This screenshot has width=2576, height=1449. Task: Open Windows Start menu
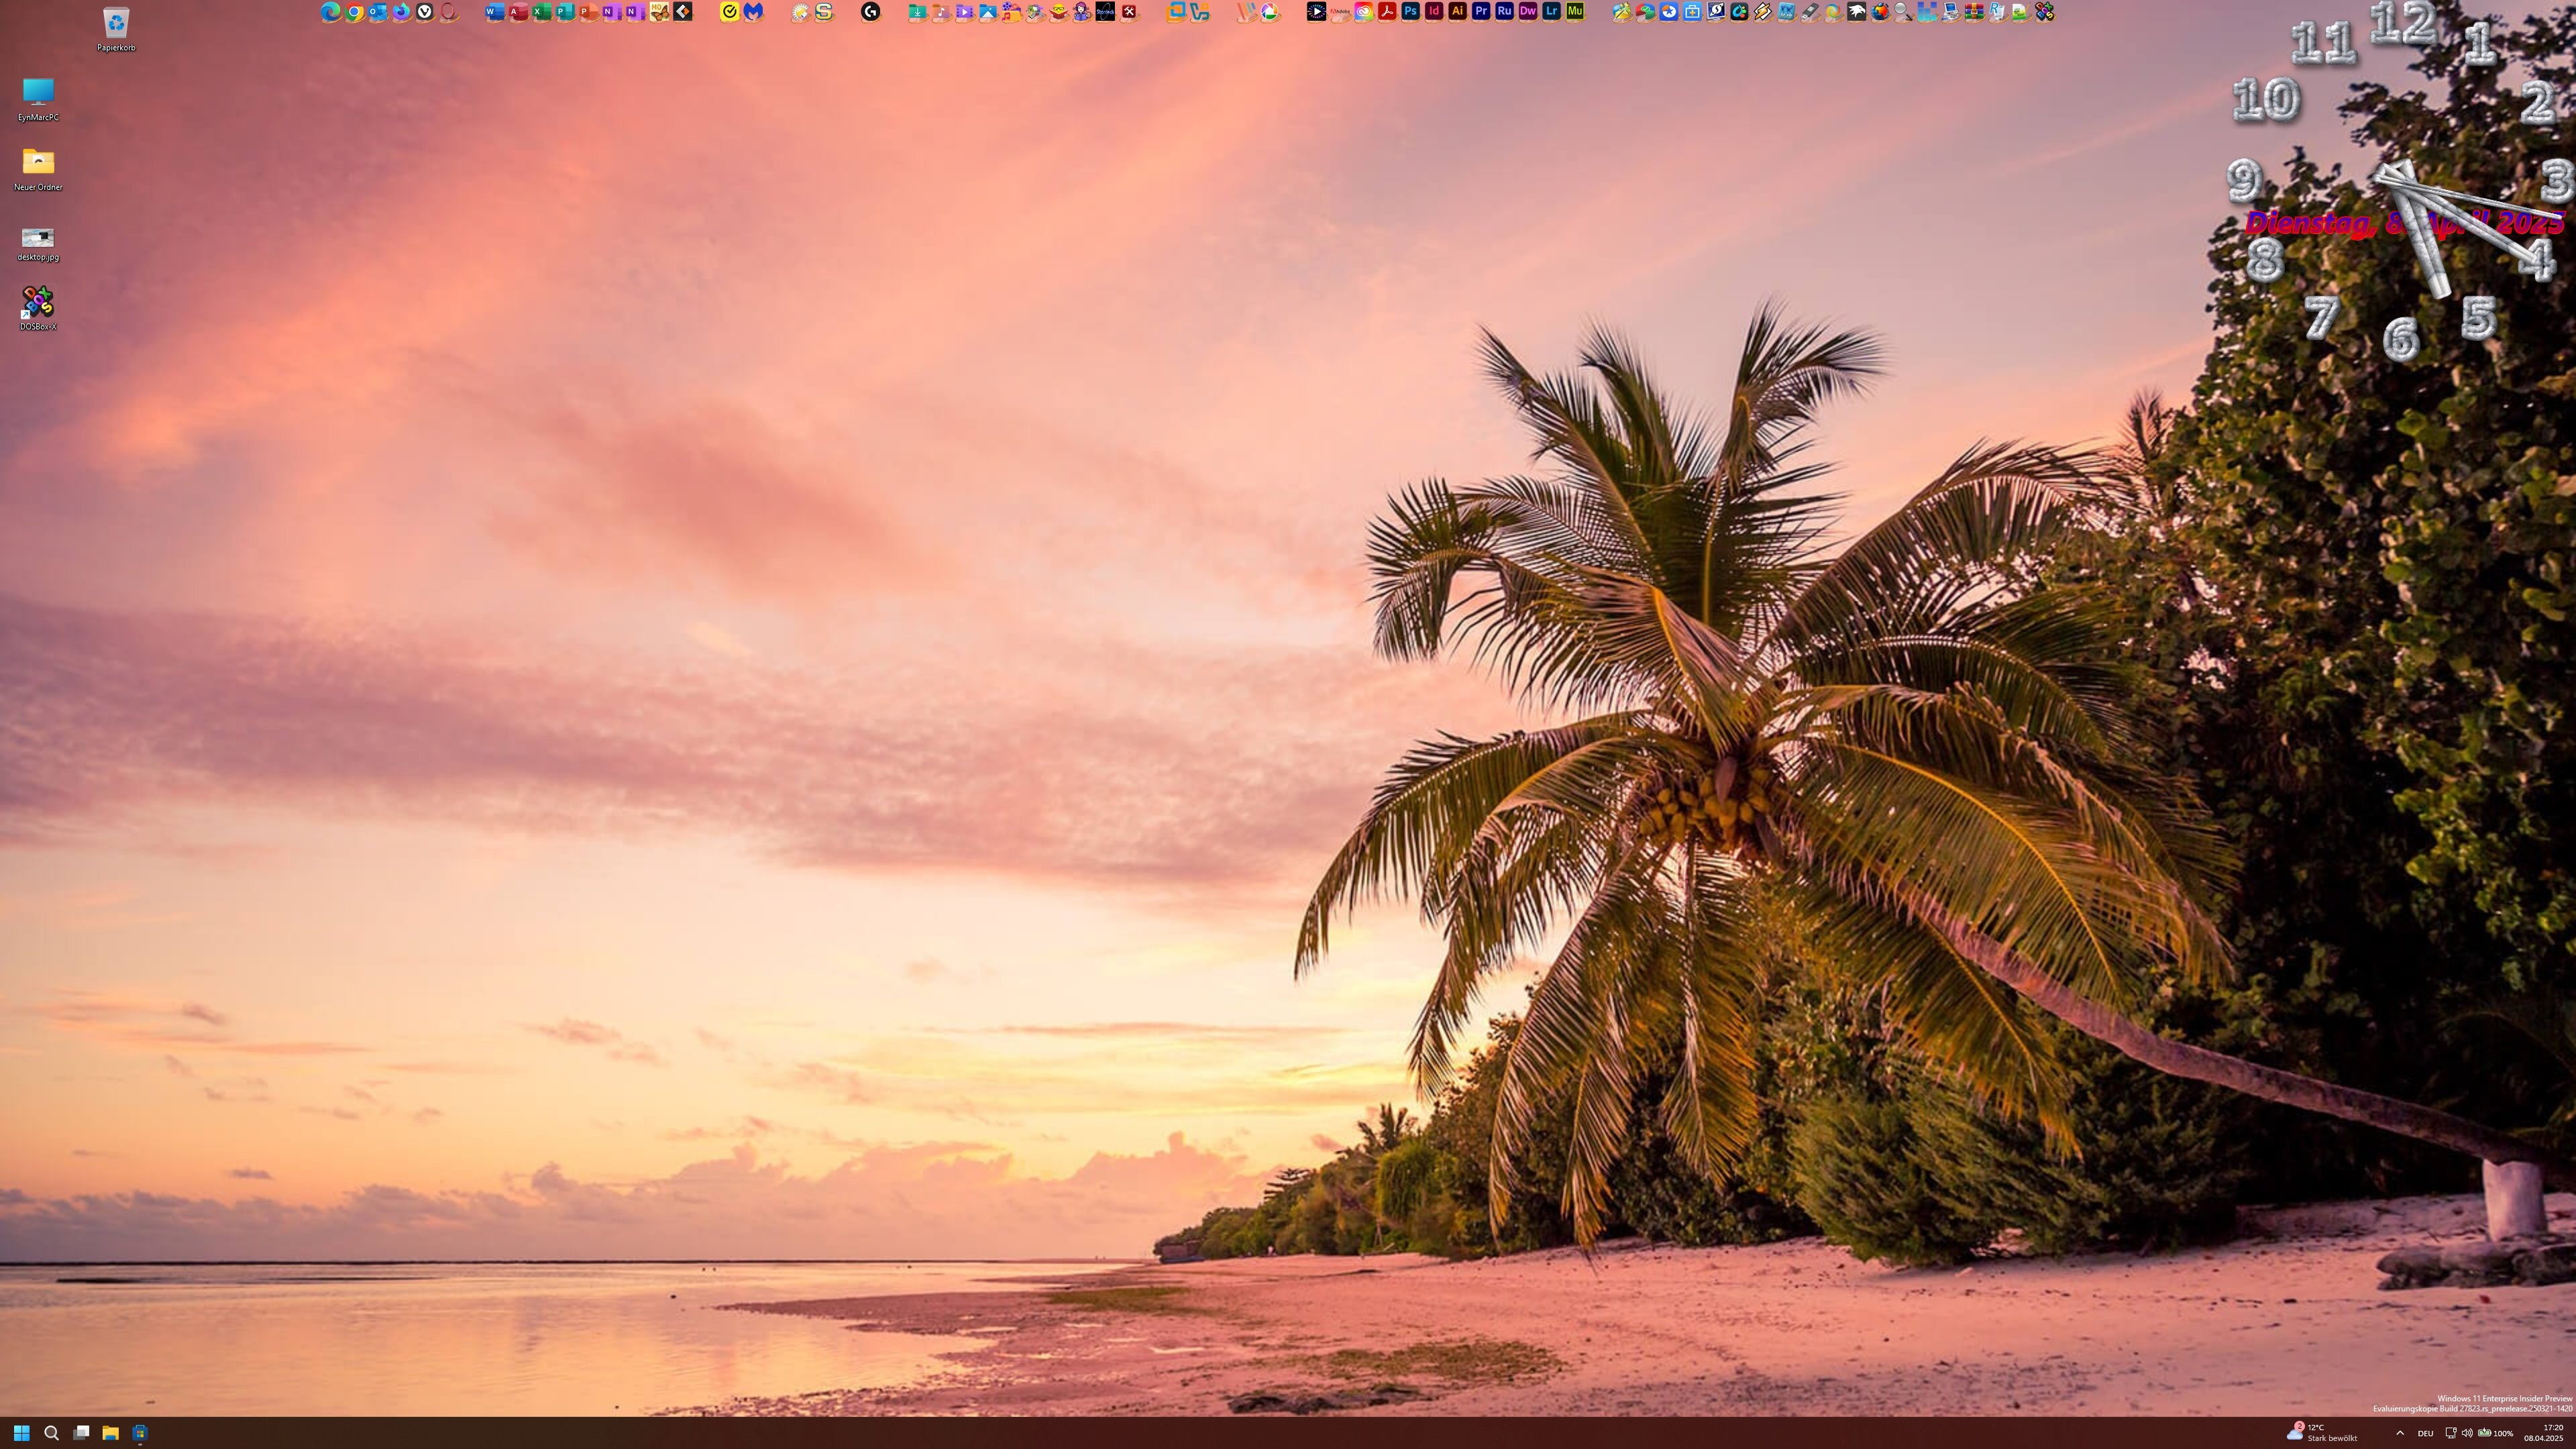click(x=21, y=1433)
